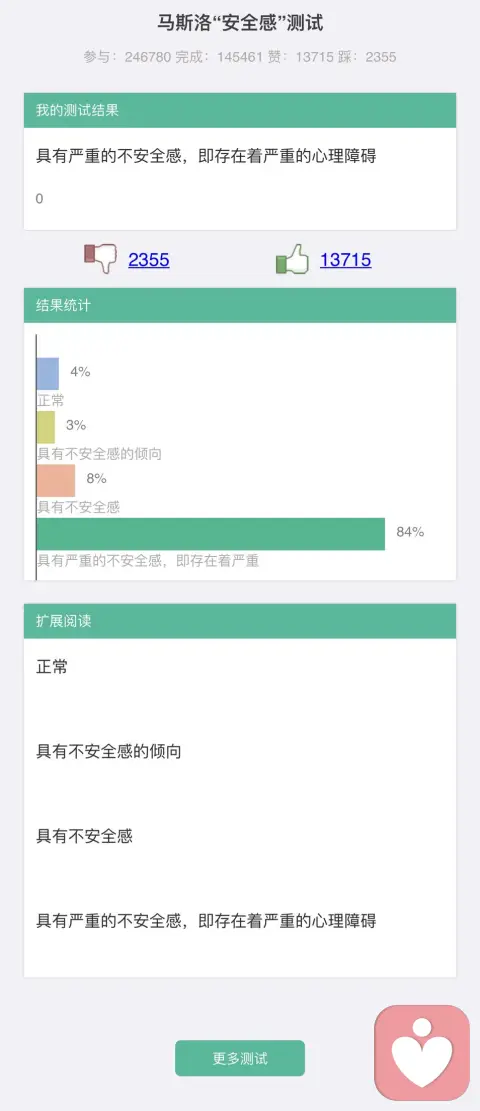The image size is (480, 1111).
Task: Click the participation stats line under the title
Action: 240,57
